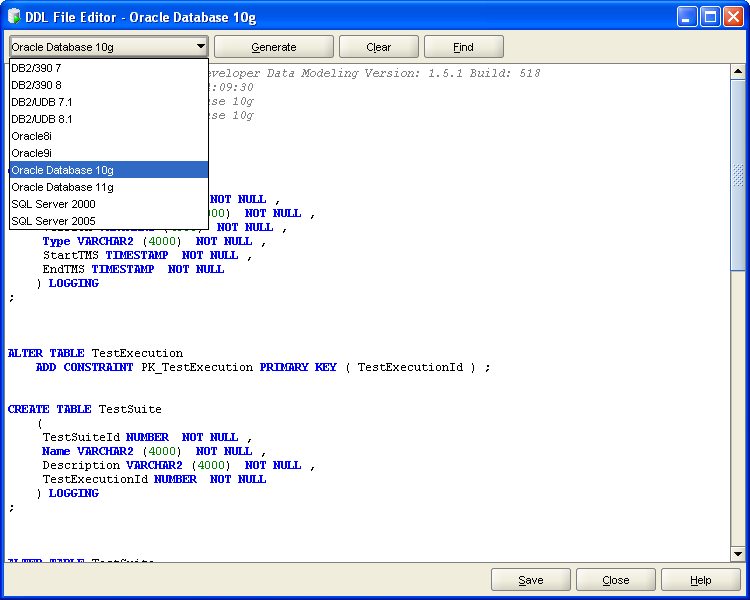Click 'CREATE TABLE TestSuite' line
Viewport: 750px width, 600px height.
(x=85, y=409)
